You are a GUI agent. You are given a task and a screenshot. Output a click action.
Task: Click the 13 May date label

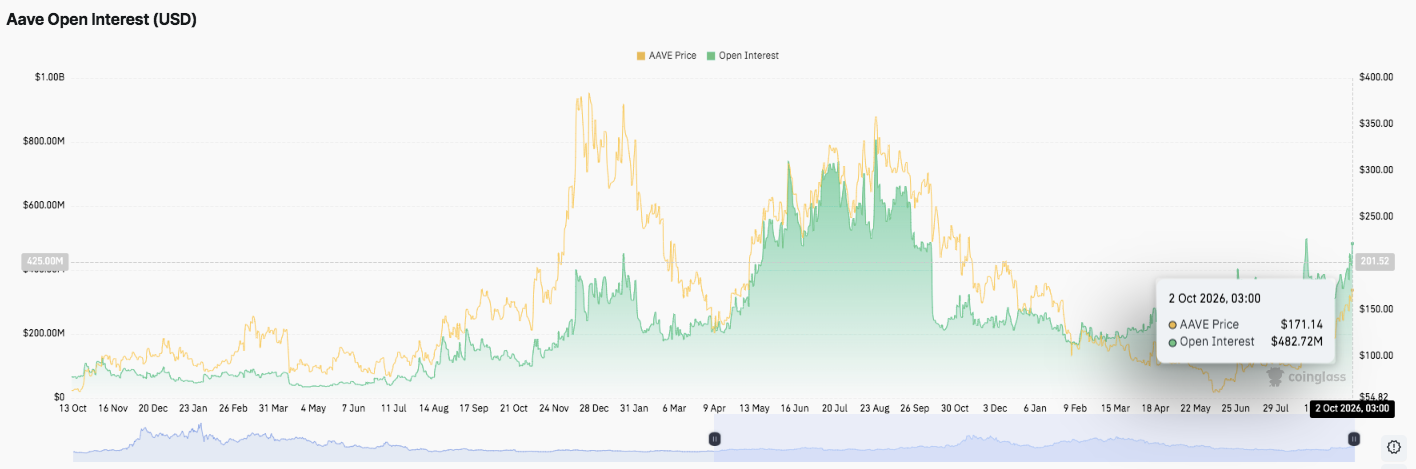[x=754, y=408]
